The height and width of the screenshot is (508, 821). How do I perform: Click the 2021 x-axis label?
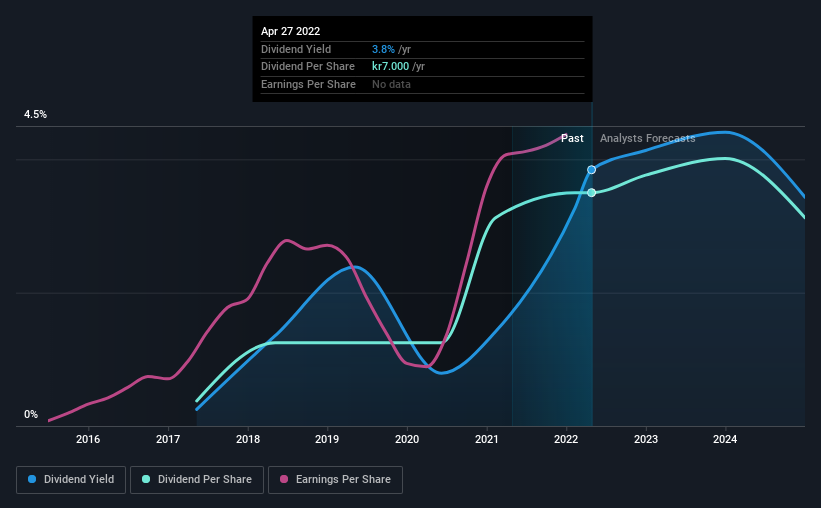487,439
